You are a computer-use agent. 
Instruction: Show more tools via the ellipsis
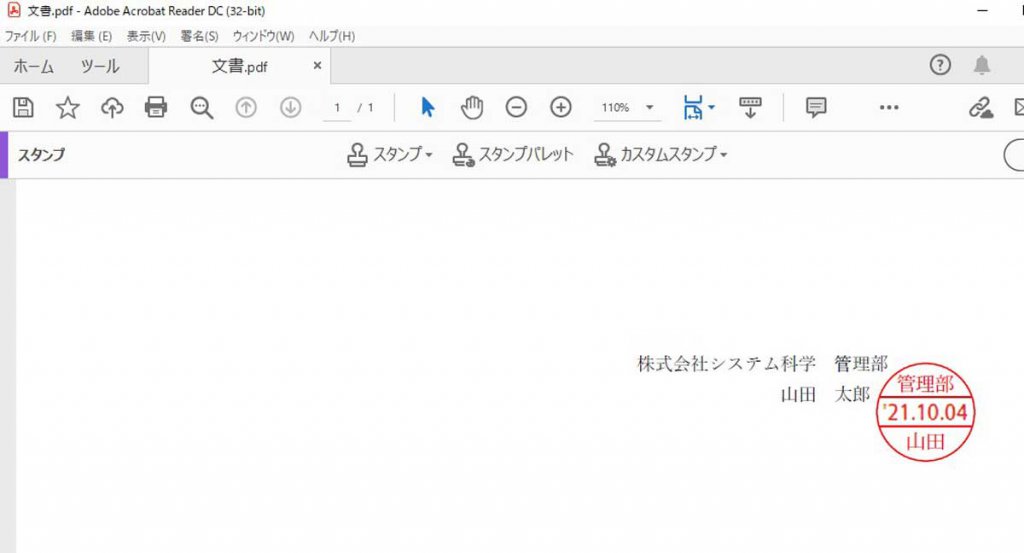coord(889,107)
